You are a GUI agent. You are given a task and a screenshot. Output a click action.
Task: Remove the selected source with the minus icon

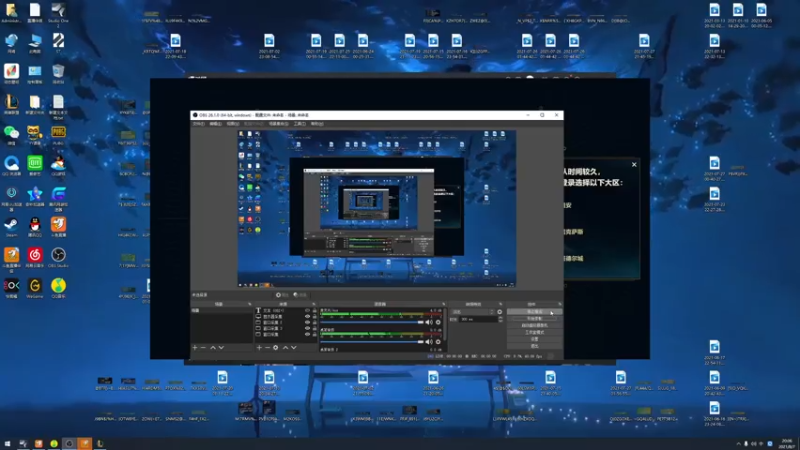tap(267, 347)
